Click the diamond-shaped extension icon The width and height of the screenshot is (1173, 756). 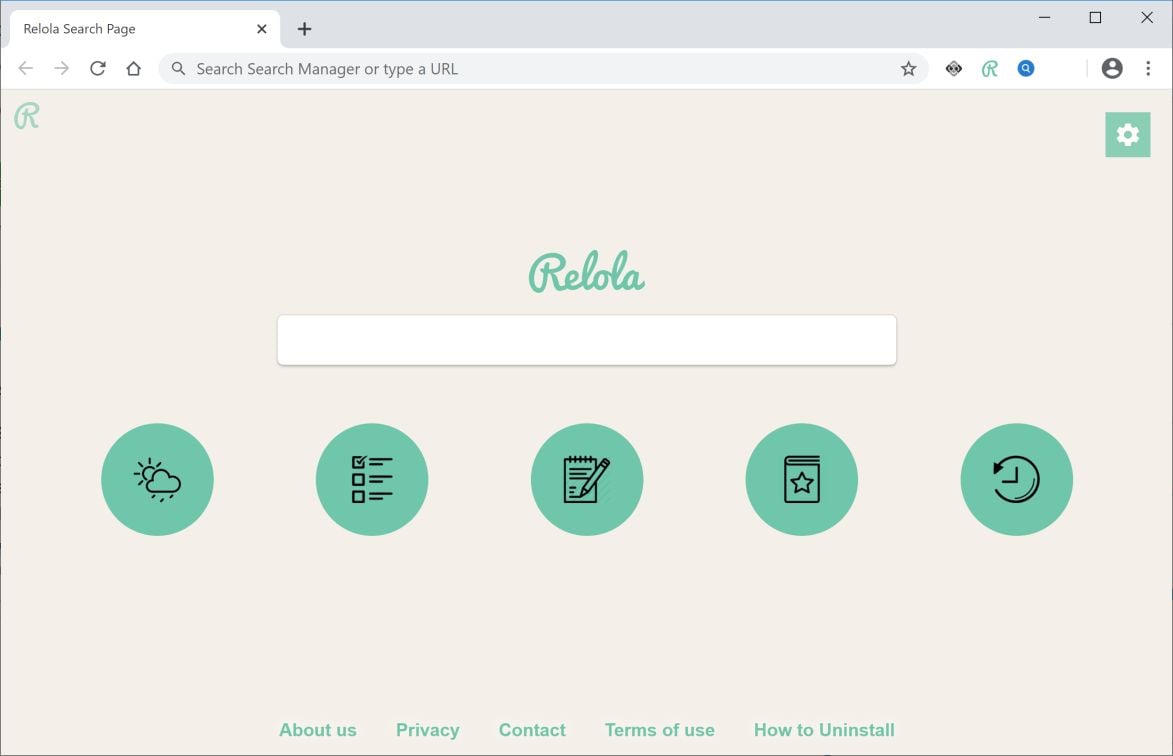pos(953,69)
